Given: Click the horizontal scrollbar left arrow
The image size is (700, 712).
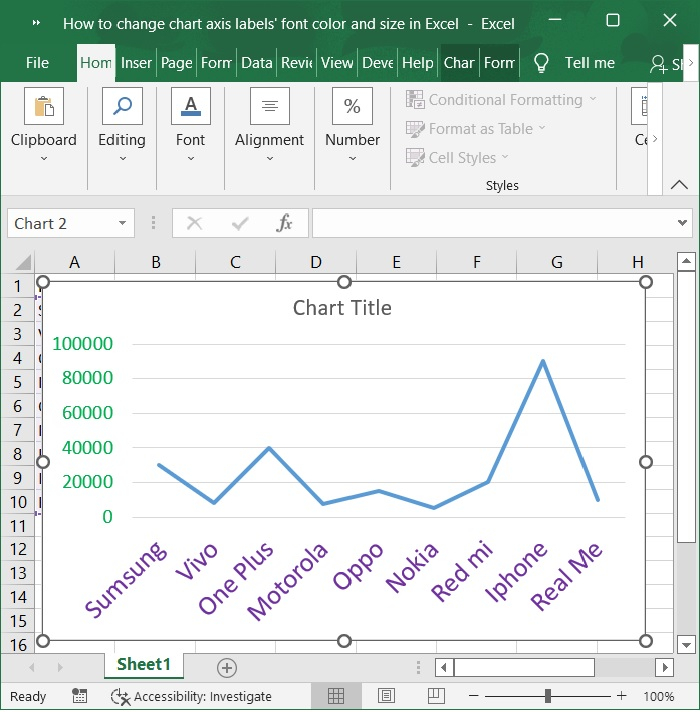Looking at the screenshot, I should 444,668.
